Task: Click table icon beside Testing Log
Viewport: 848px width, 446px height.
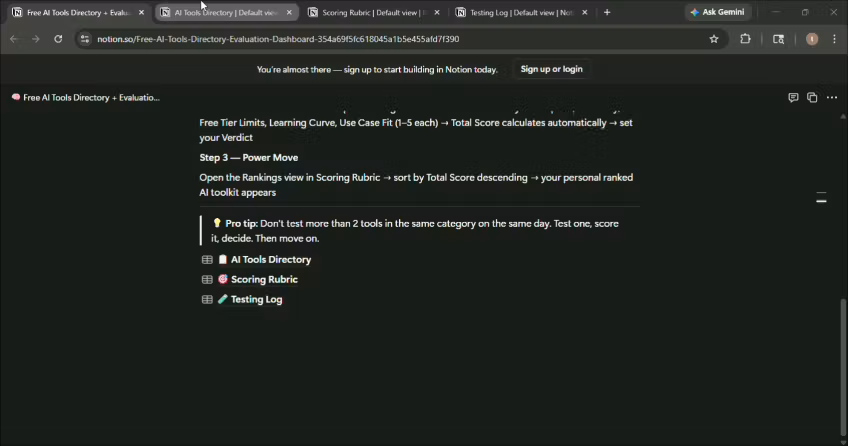Action: pos(207,299)
